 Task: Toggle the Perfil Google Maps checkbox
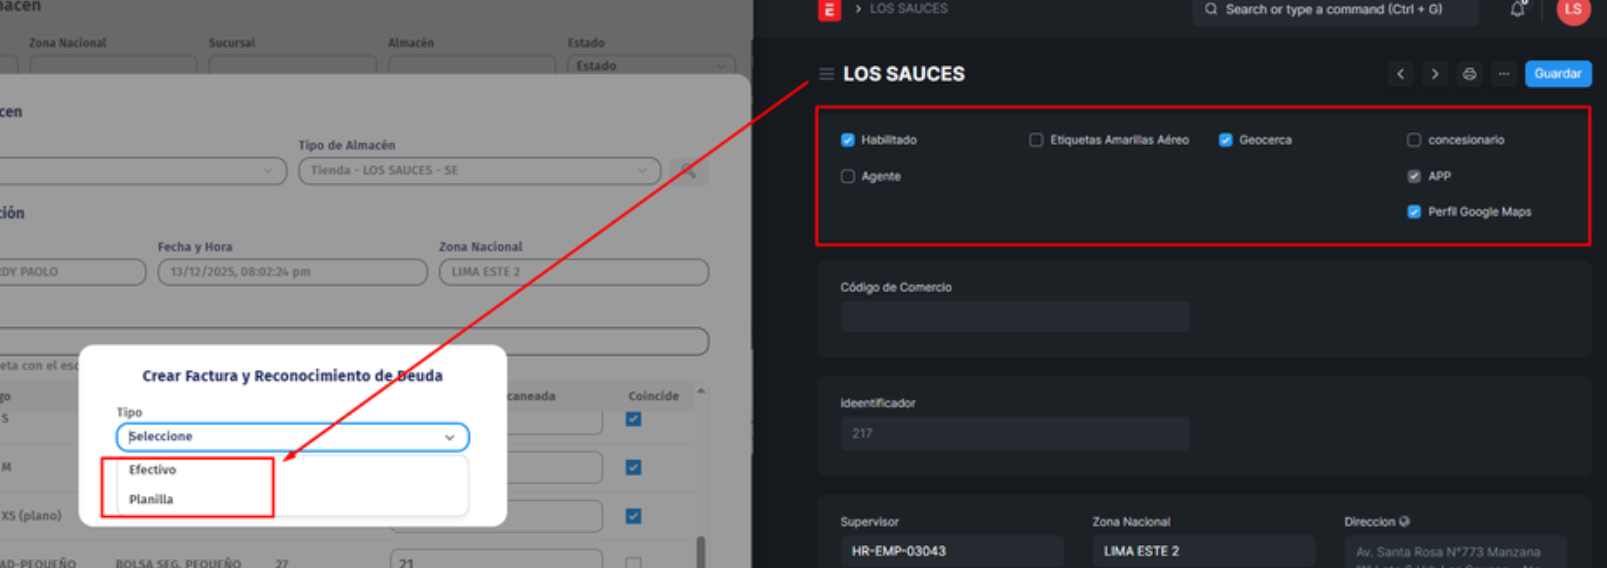1414,212
